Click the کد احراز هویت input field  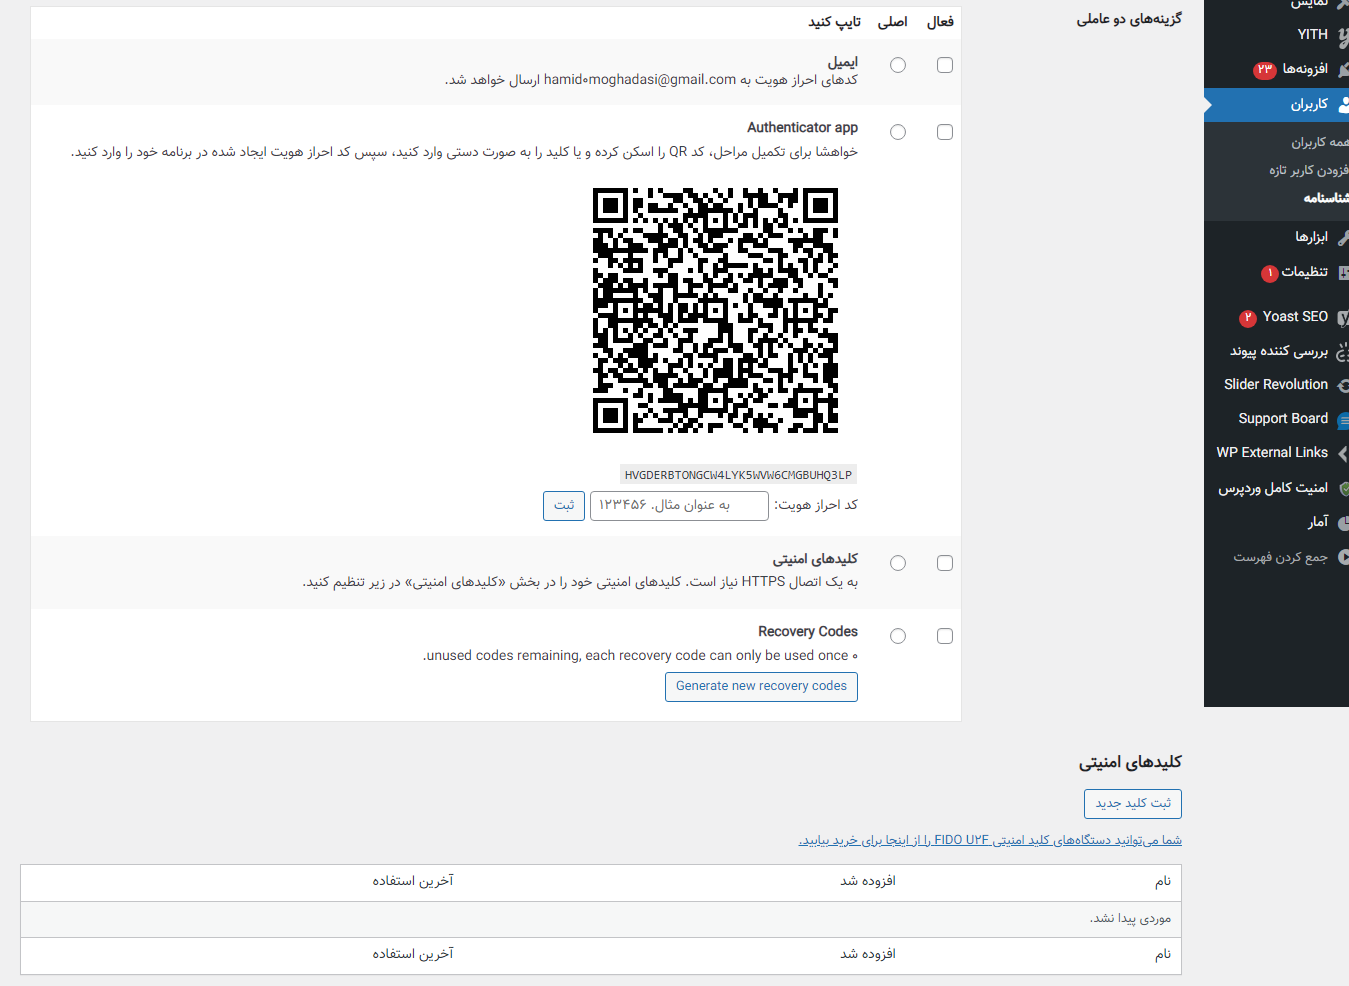tap(679, 506)
